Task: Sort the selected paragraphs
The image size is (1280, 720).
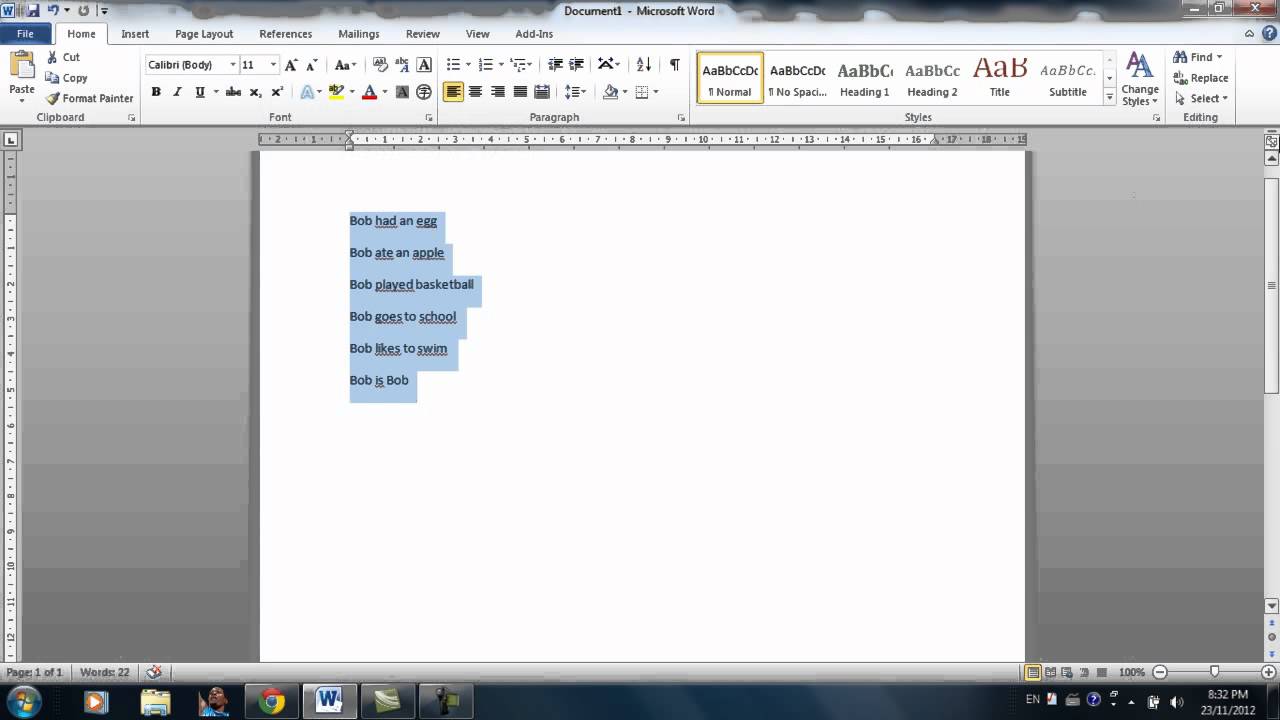Action: tap(644, 65)
